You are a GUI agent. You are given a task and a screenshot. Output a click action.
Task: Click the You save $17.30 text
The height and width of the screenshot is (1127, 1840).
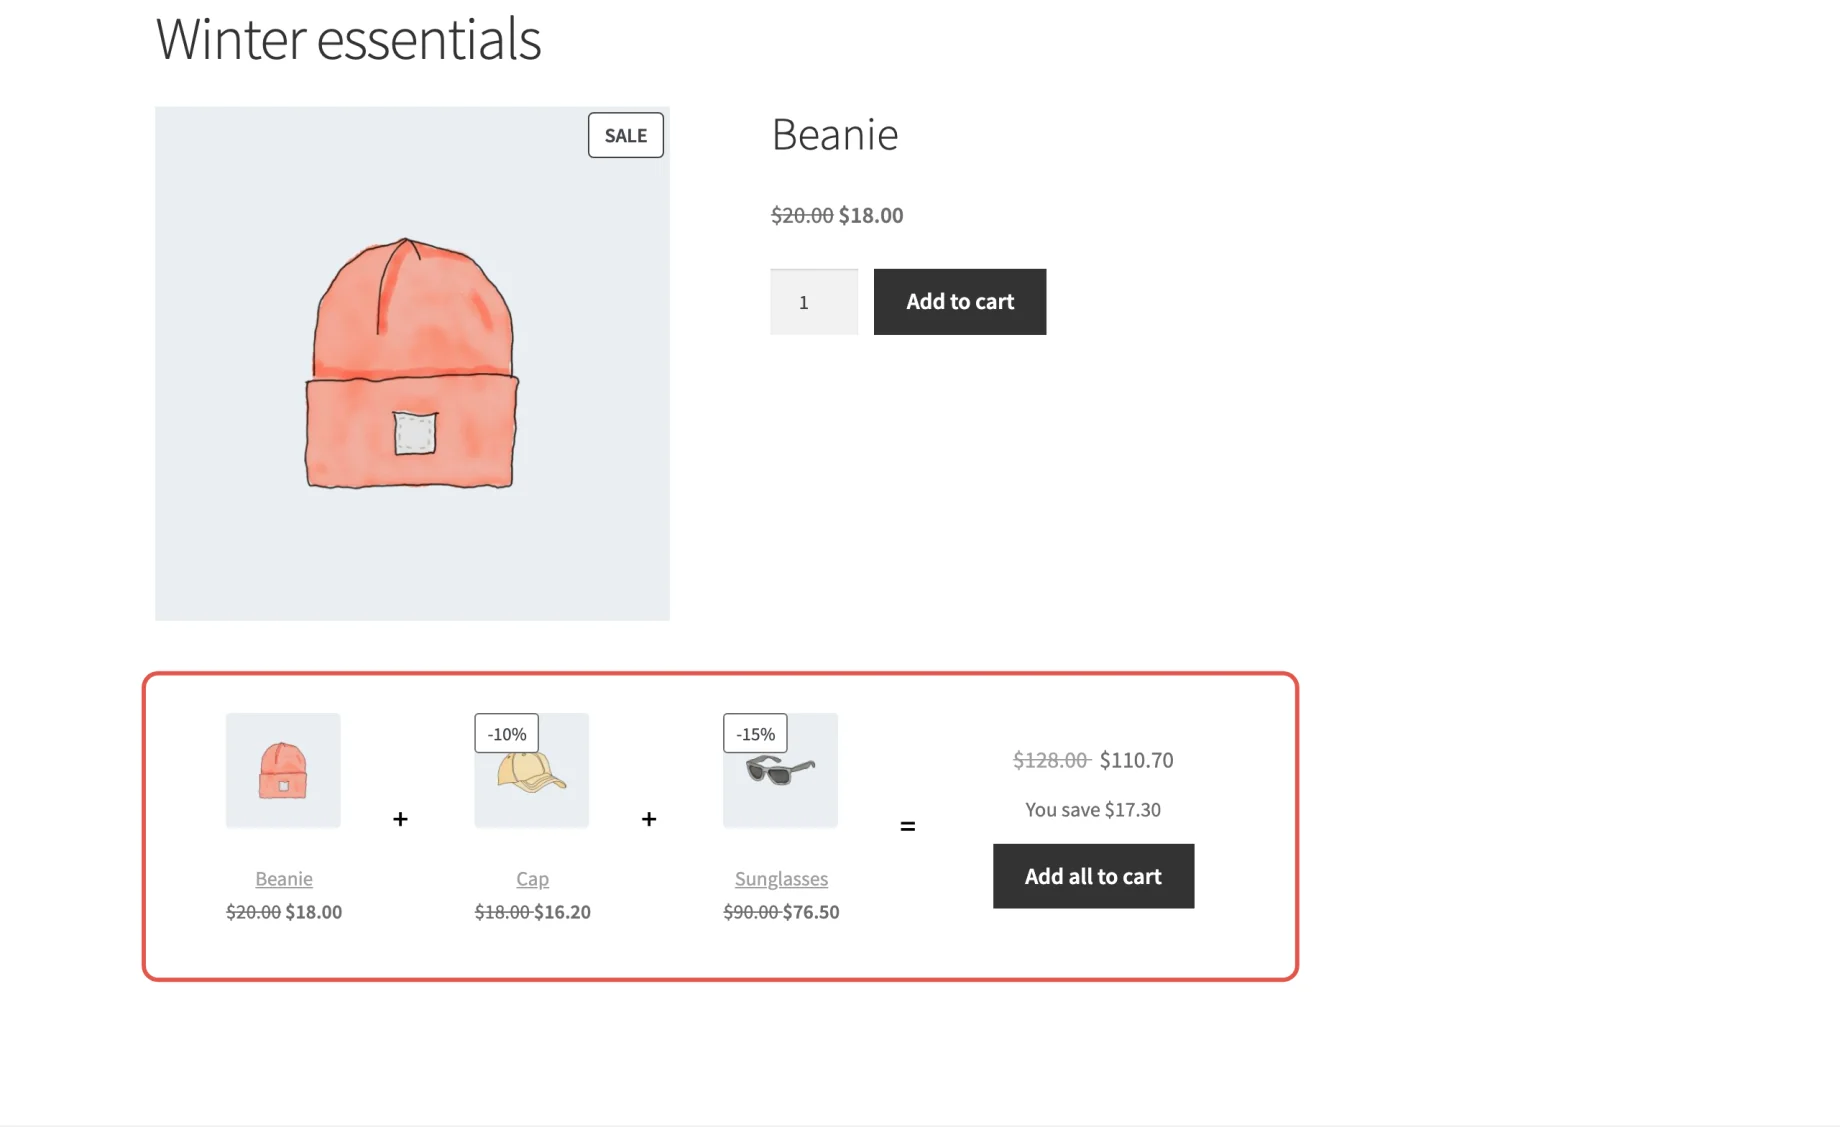(1093, 809)
